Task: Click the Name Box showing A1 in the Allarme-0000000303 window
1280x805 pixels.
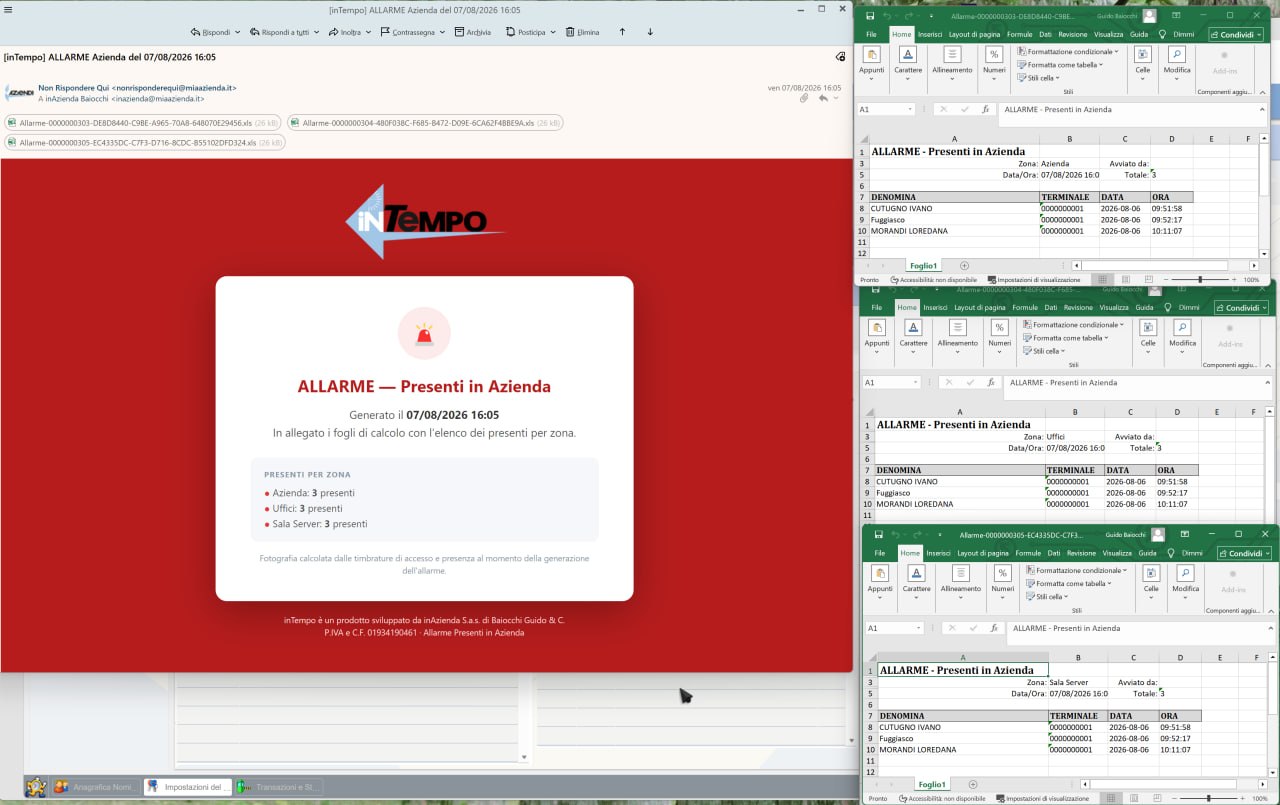Action: coord(886,109)
